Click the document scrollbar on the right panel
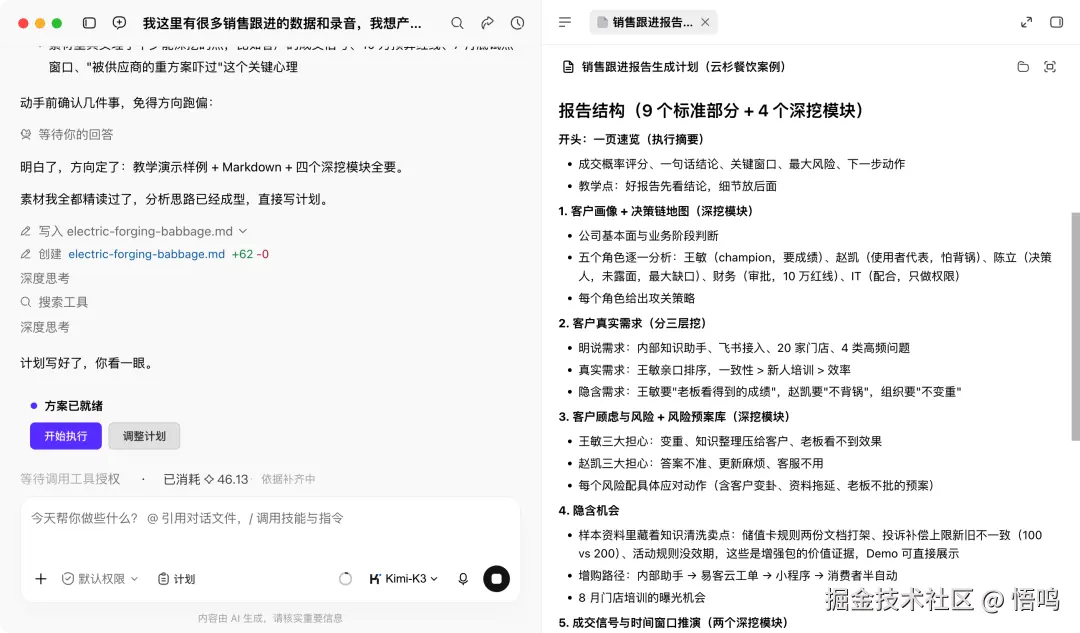Viewport: 1080px width, 633px height. [1075, 326]
